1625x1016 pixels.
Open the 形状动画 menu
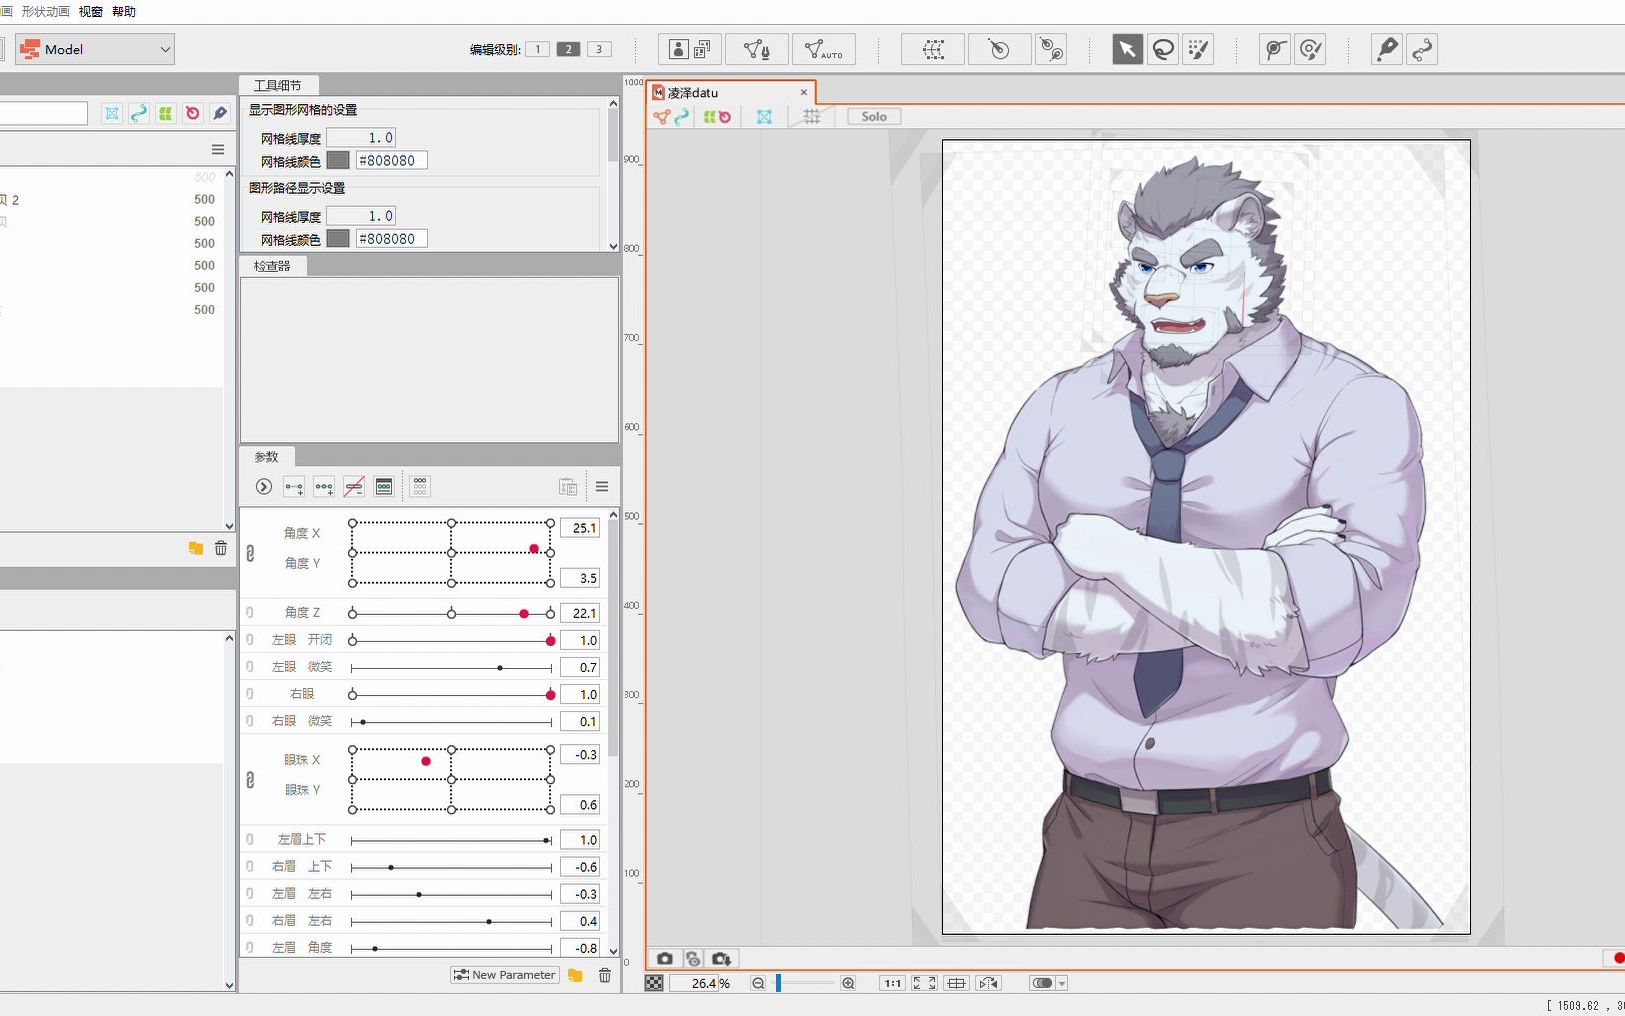[46, 12]
